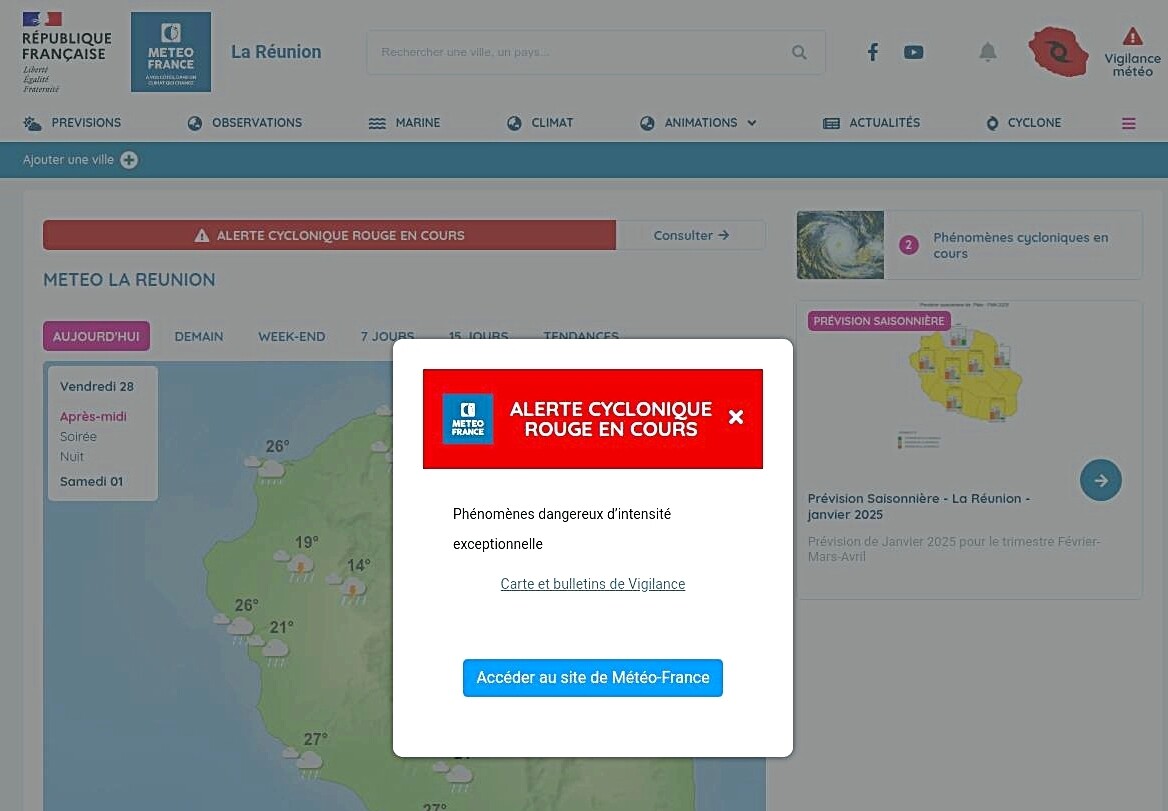This screenshot has height=811, width=1168.
Task: Open the hamburger menu icon
Action: (1129, 124)
